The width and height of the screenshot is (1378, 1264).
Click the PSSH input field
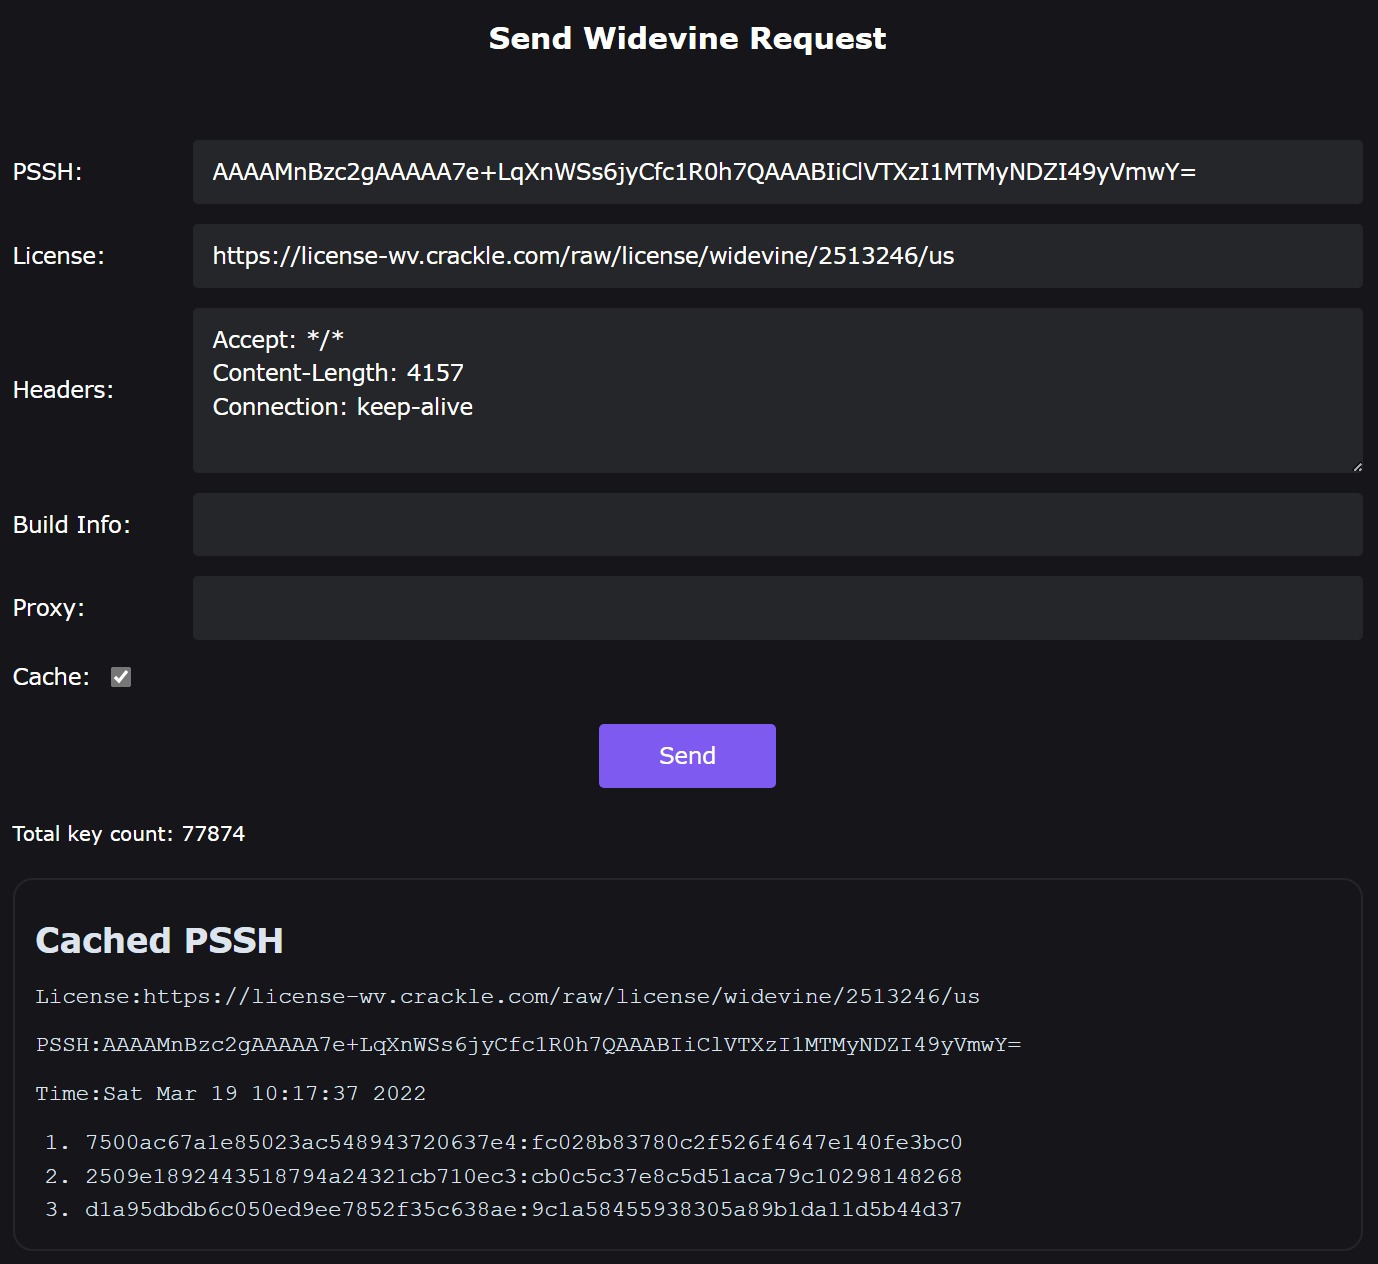(777, 172)
